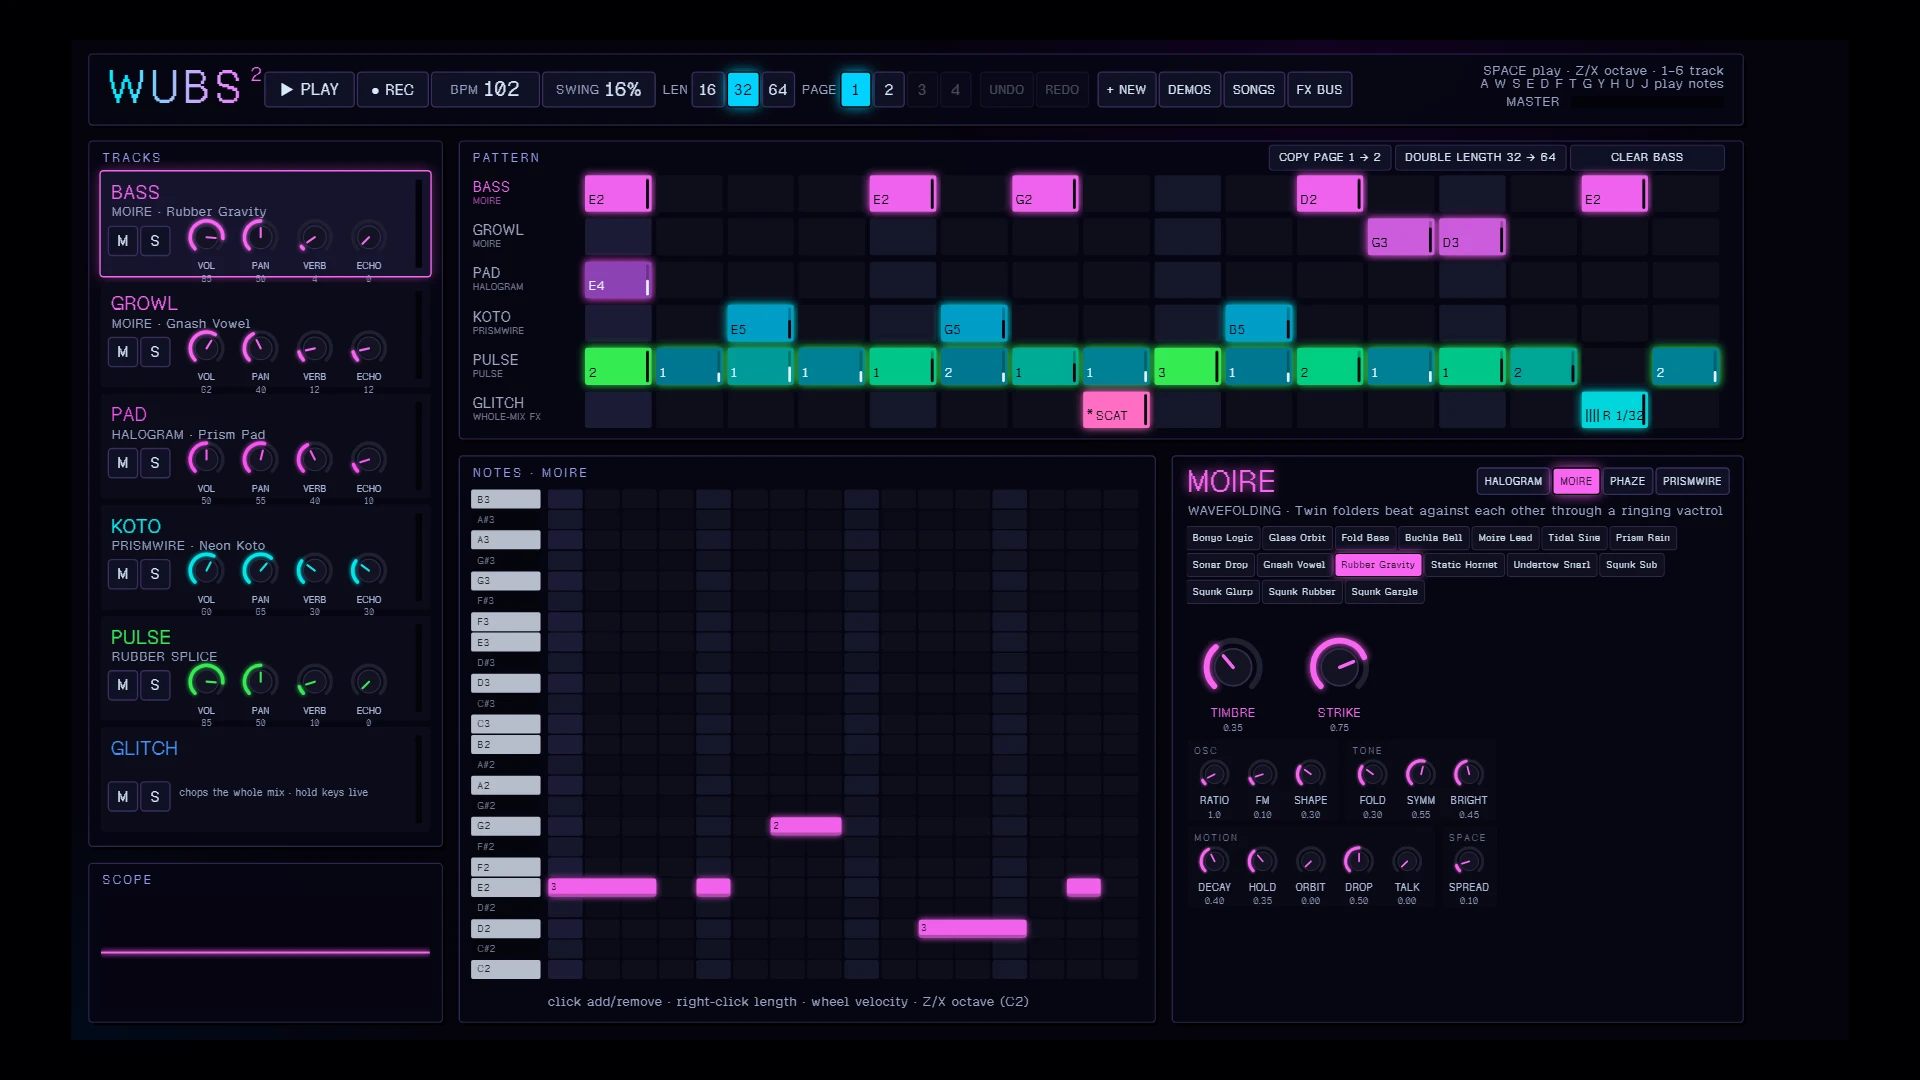Arm recording with the REC button
1920x1080 pixels.
(392, 90)
